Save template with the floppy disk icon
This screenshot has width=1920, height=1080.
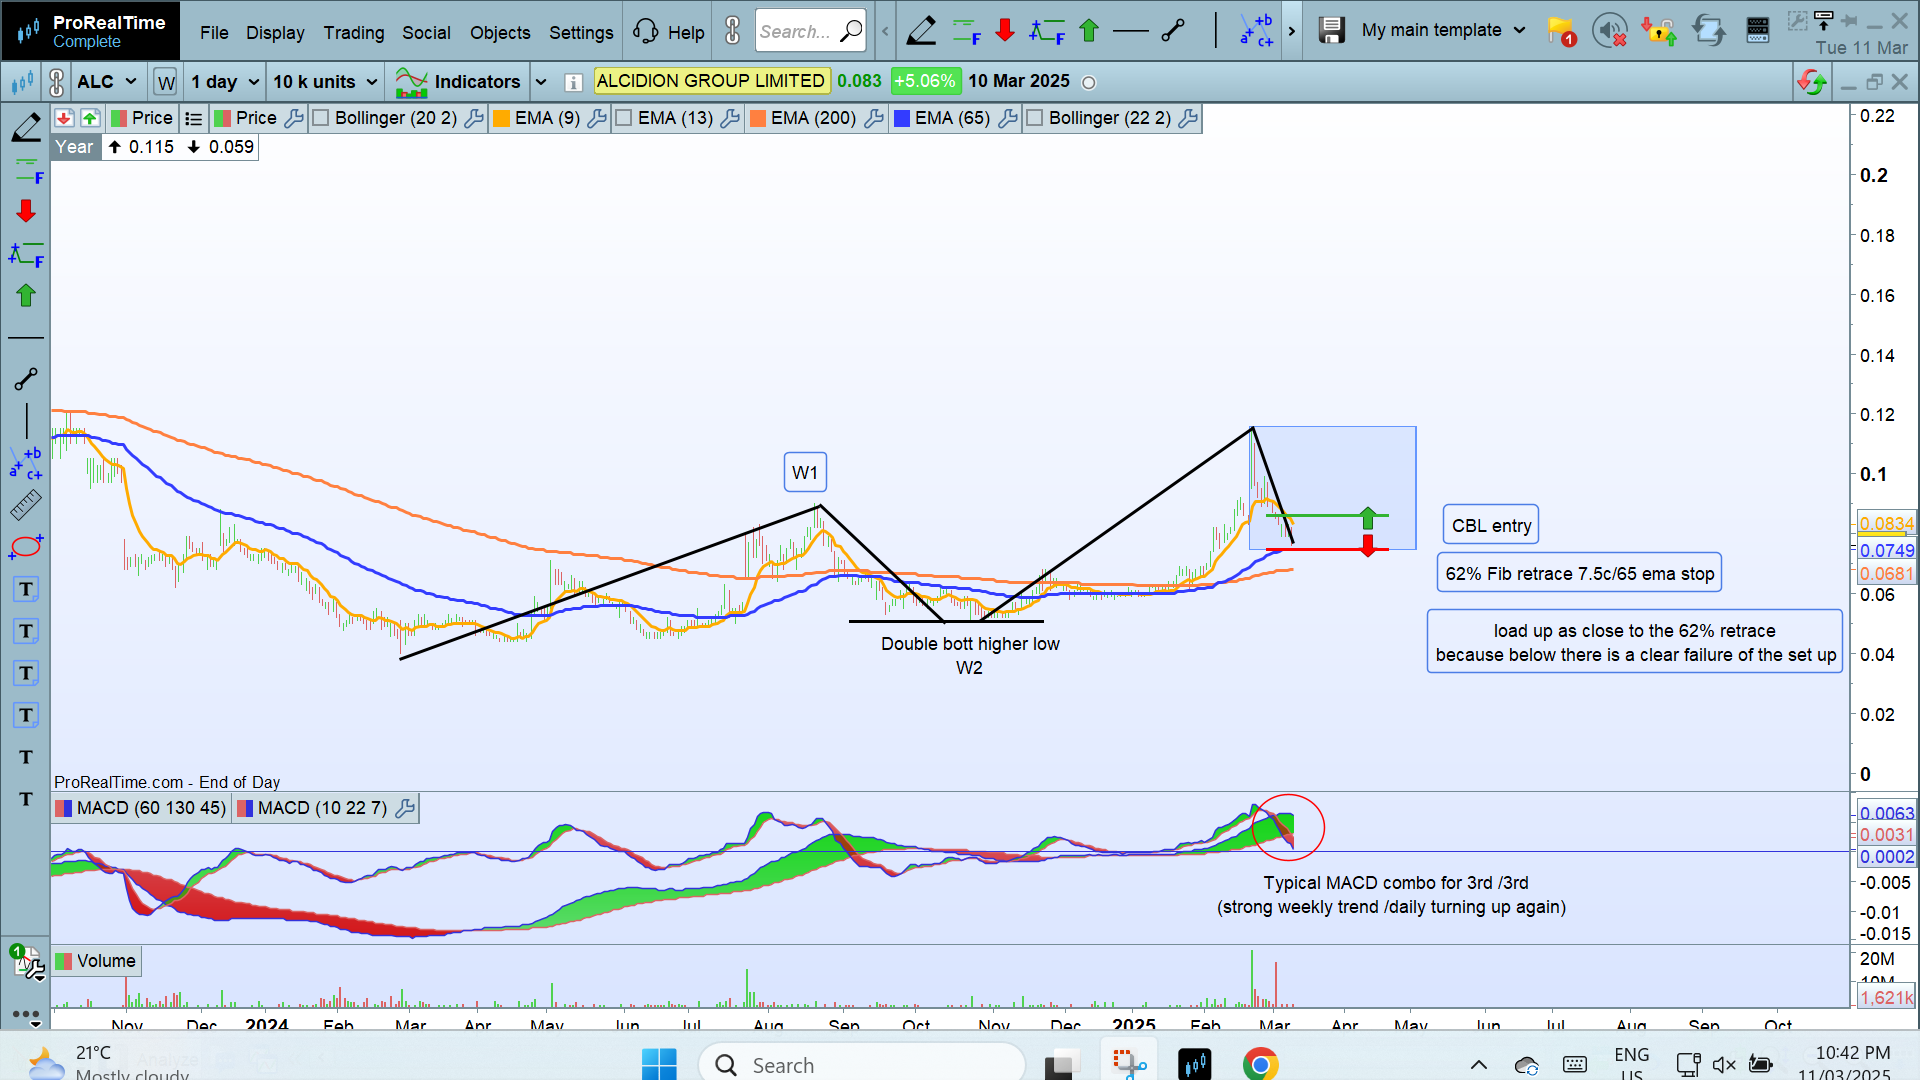(1331, 30)
